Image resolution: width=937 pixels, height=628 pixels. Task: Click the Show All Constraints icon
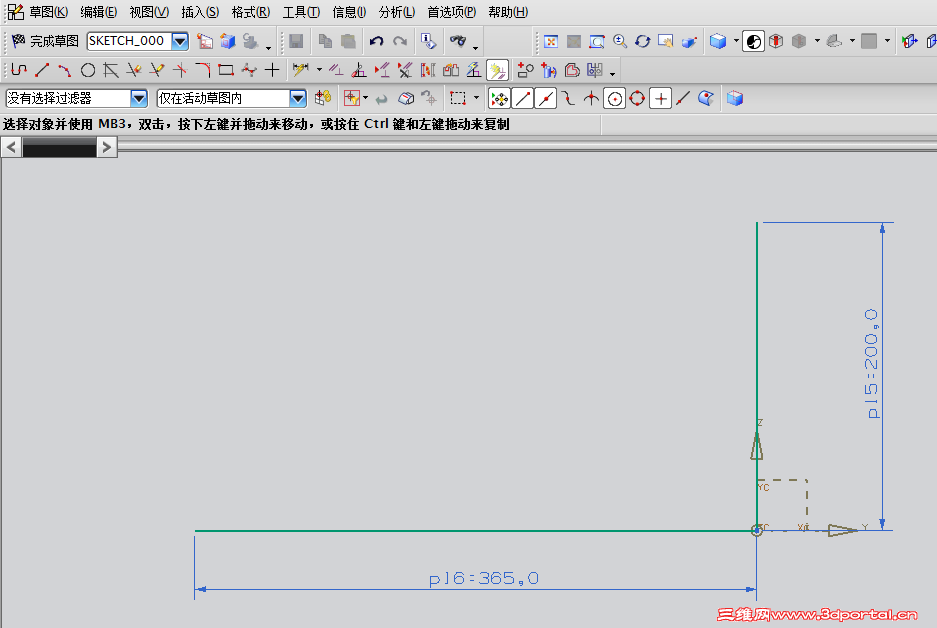382,71
